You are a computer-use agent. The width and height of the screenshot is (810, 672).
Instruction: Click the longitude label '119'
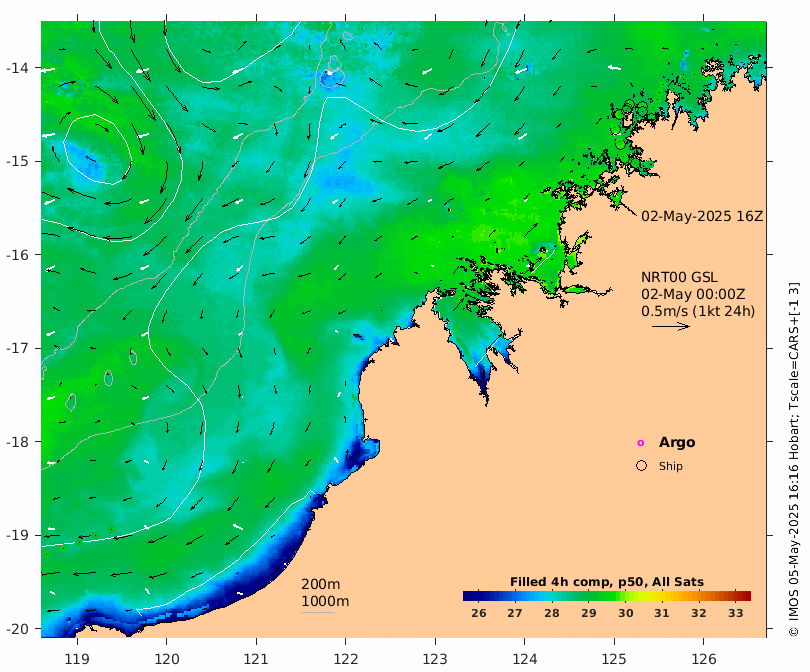pyautogui.click(x=77, y=659)
